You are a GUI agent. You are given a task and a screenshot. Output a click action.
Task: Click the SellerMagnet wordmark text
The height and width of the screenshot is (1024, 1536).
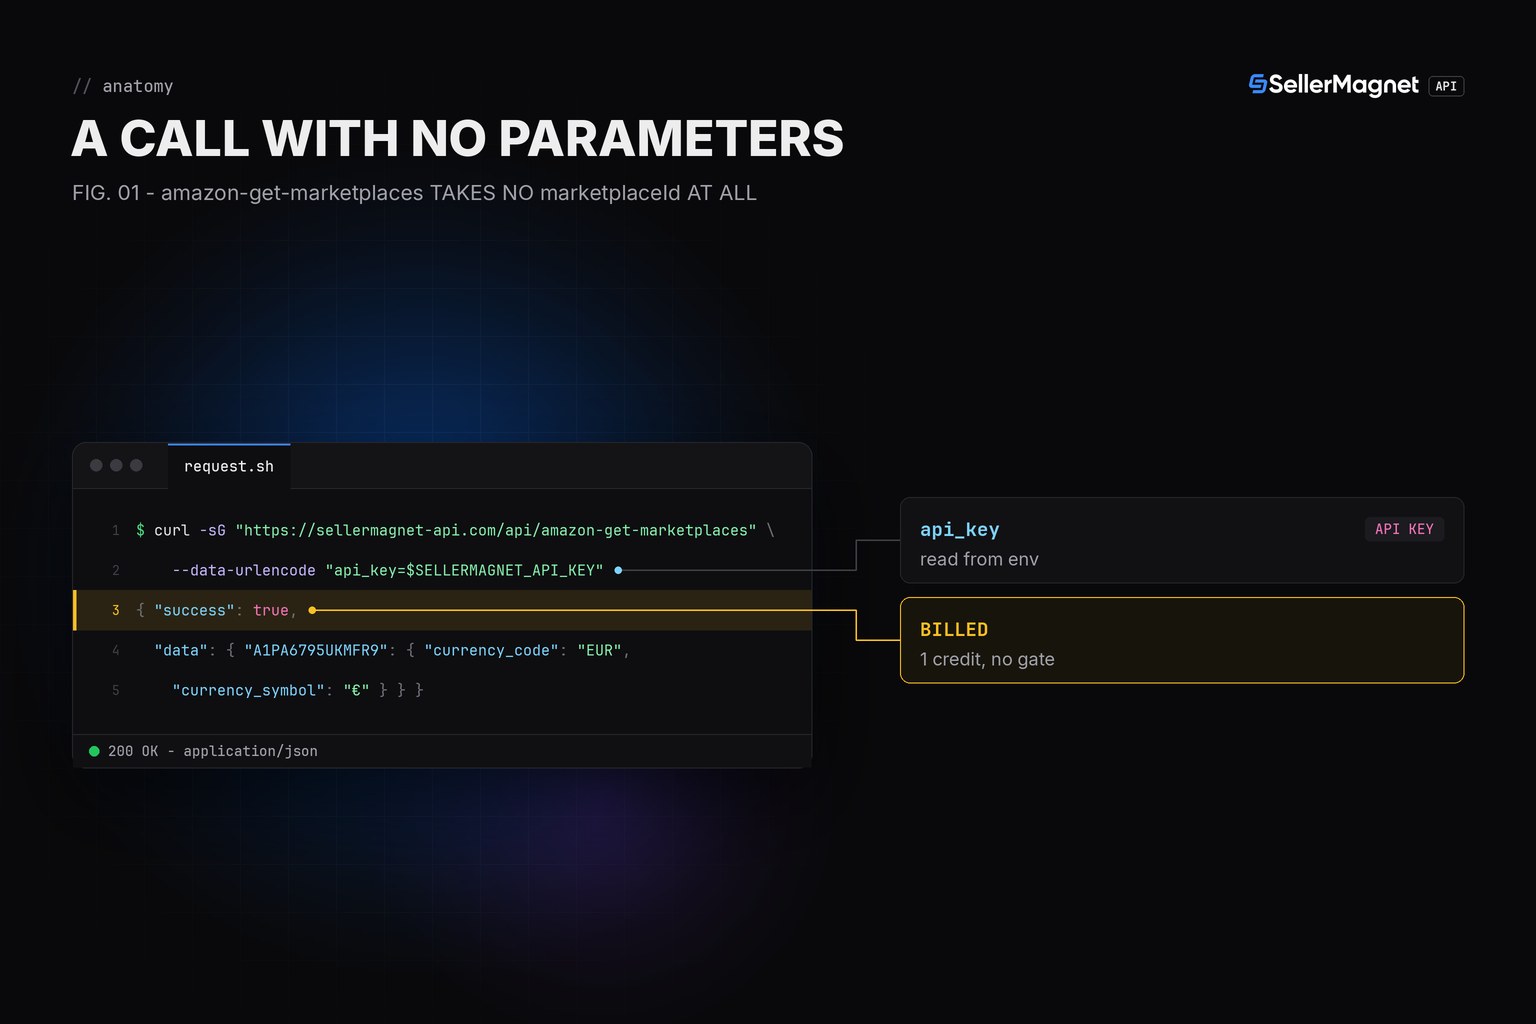point(1343,85)
